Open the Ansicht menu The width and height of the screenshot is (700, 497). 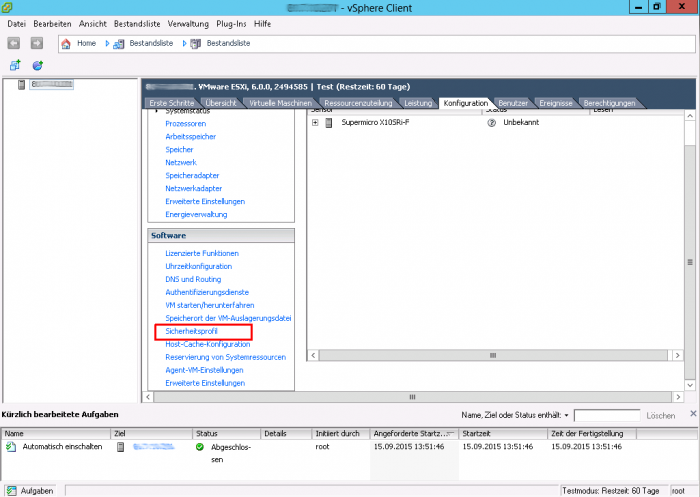tap(93, 24)
